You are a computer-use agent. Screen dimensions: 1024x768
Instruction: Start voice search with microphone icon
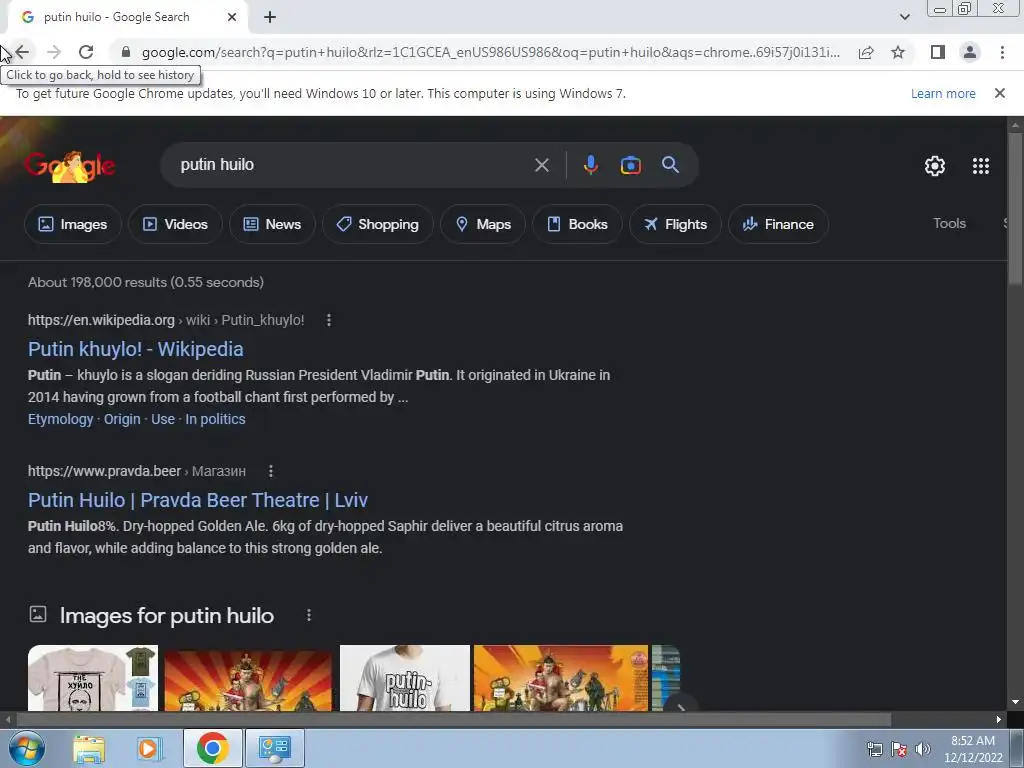coord(590,165)
